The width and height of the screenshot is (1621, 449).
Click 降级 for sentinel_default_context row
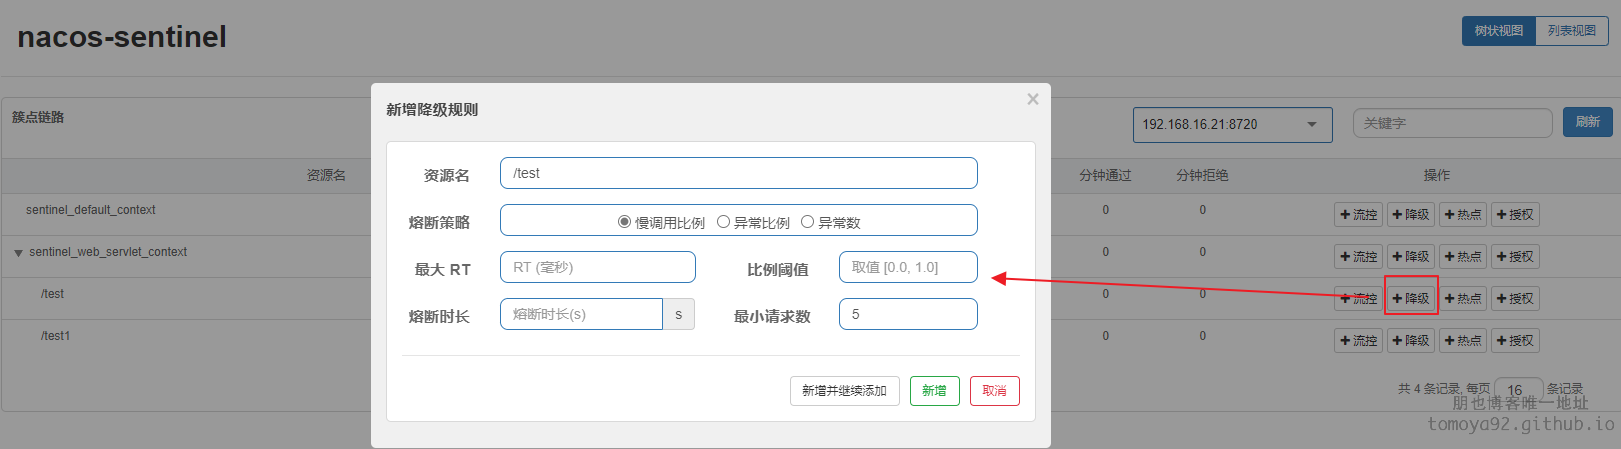click(1411, 214)
